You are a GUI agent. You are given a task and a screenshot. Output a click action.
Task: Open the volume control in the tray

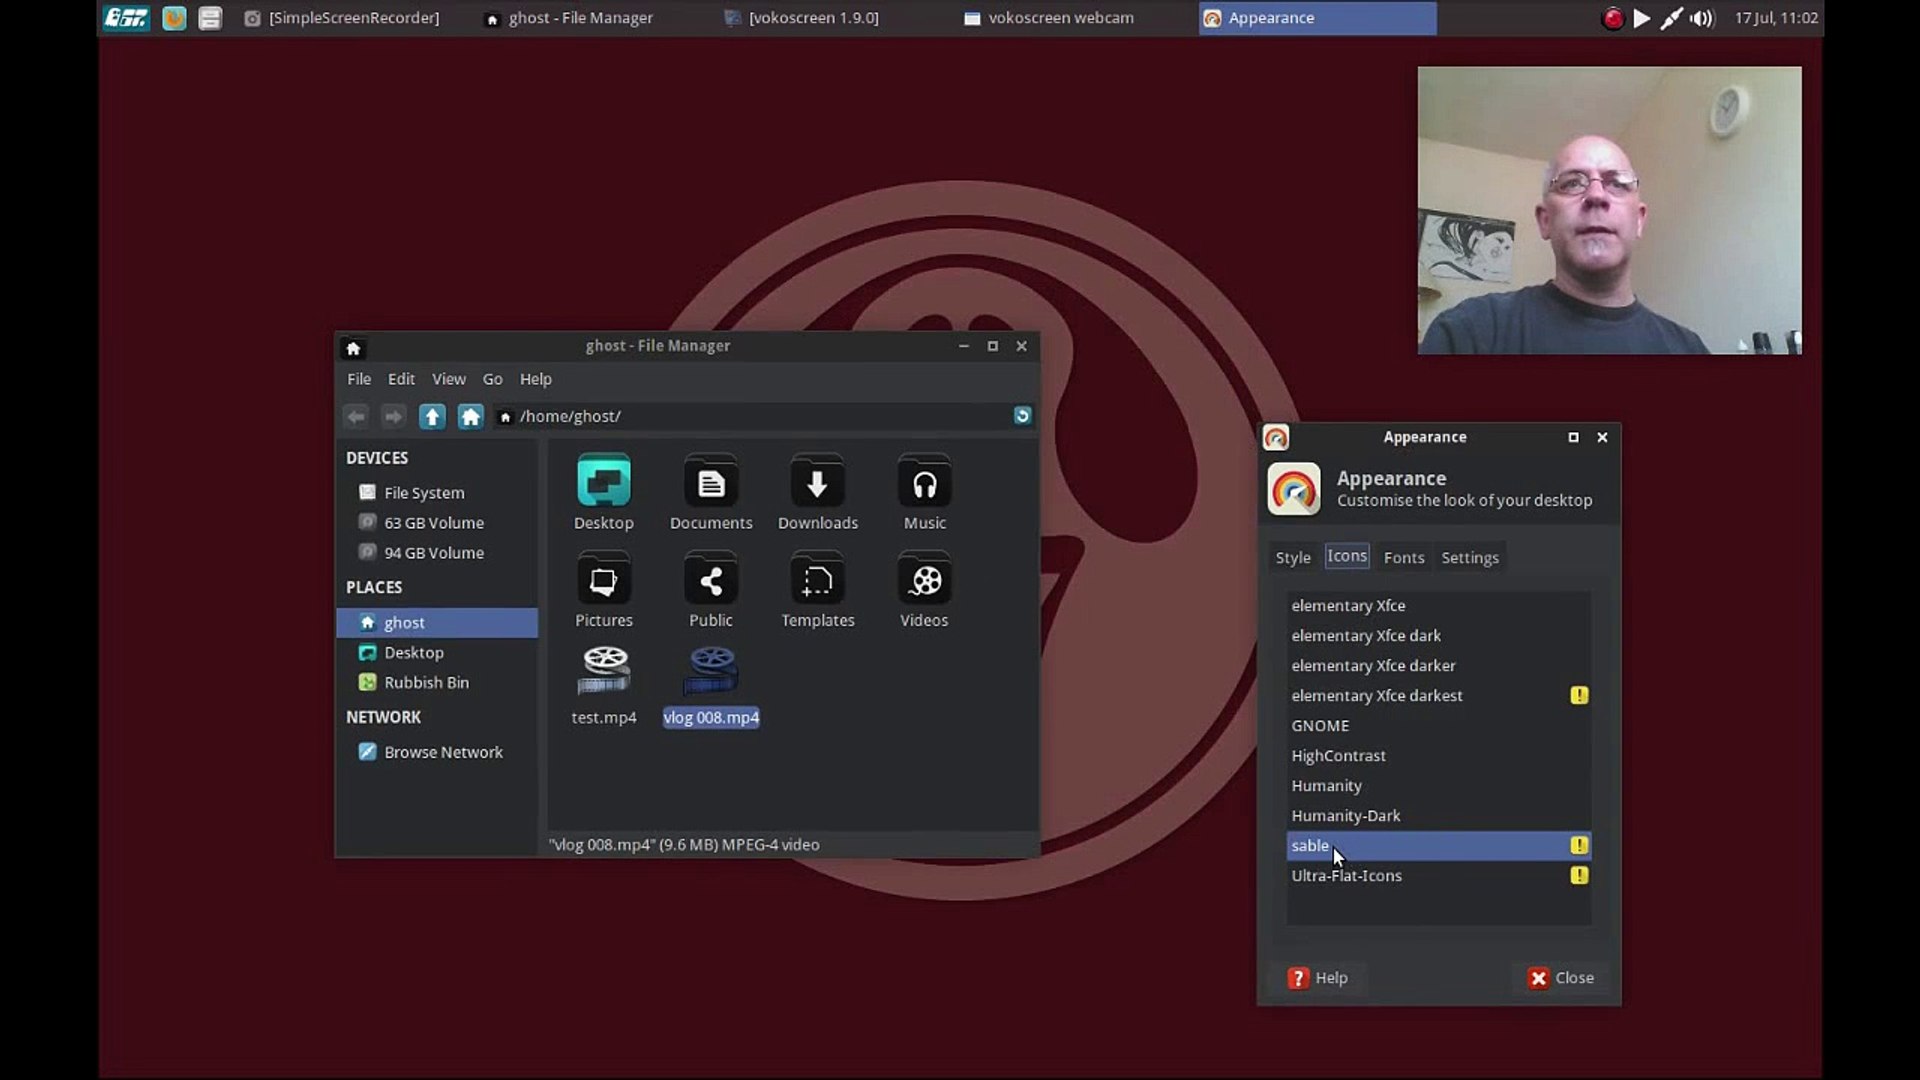tap(1702, 18)
